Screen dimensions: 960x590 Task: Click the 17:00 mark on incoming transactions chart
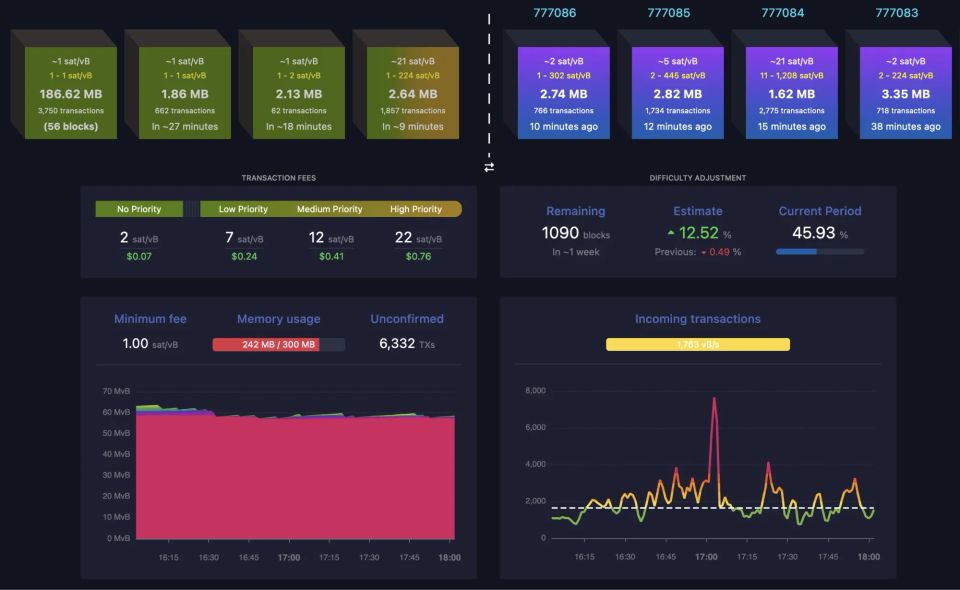[x=706, y=557]
